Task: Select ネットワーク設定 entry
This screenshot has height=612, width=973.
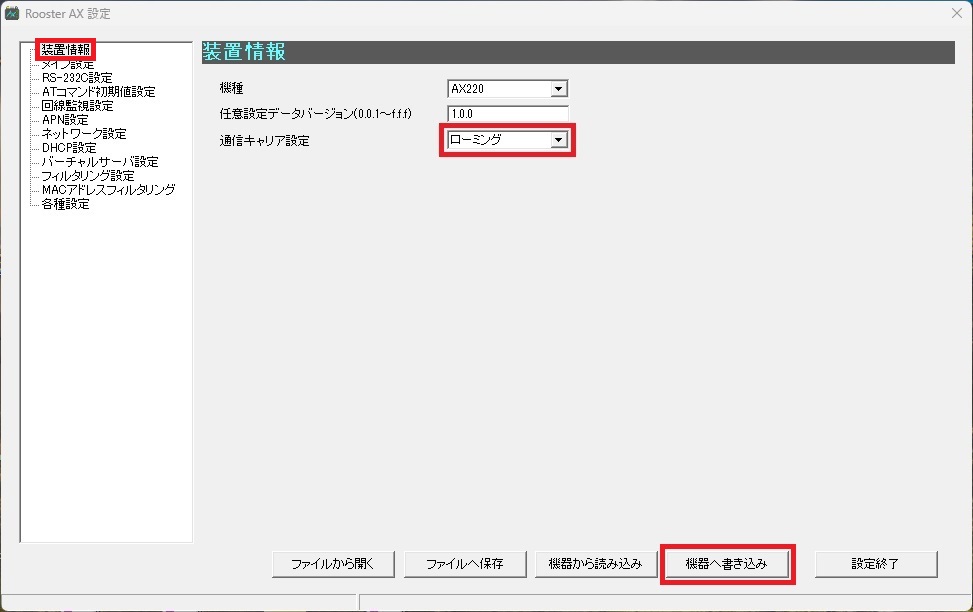Action: (84, 133)
